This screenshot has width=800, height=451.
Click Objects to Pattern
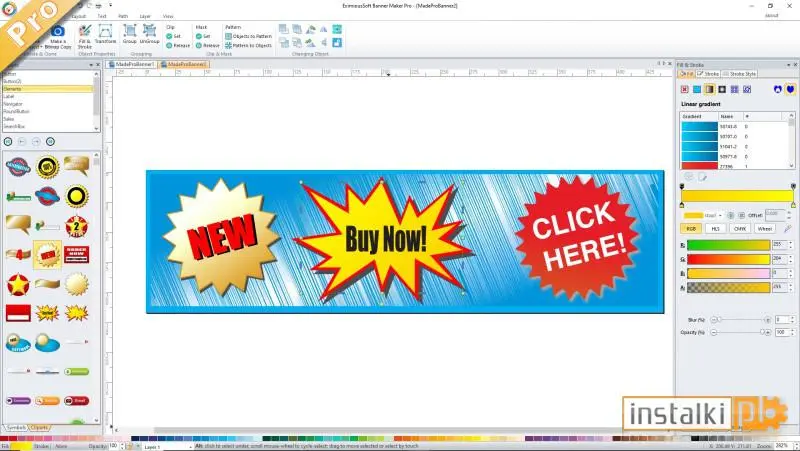pyautogui.click(x=248, y=36)
